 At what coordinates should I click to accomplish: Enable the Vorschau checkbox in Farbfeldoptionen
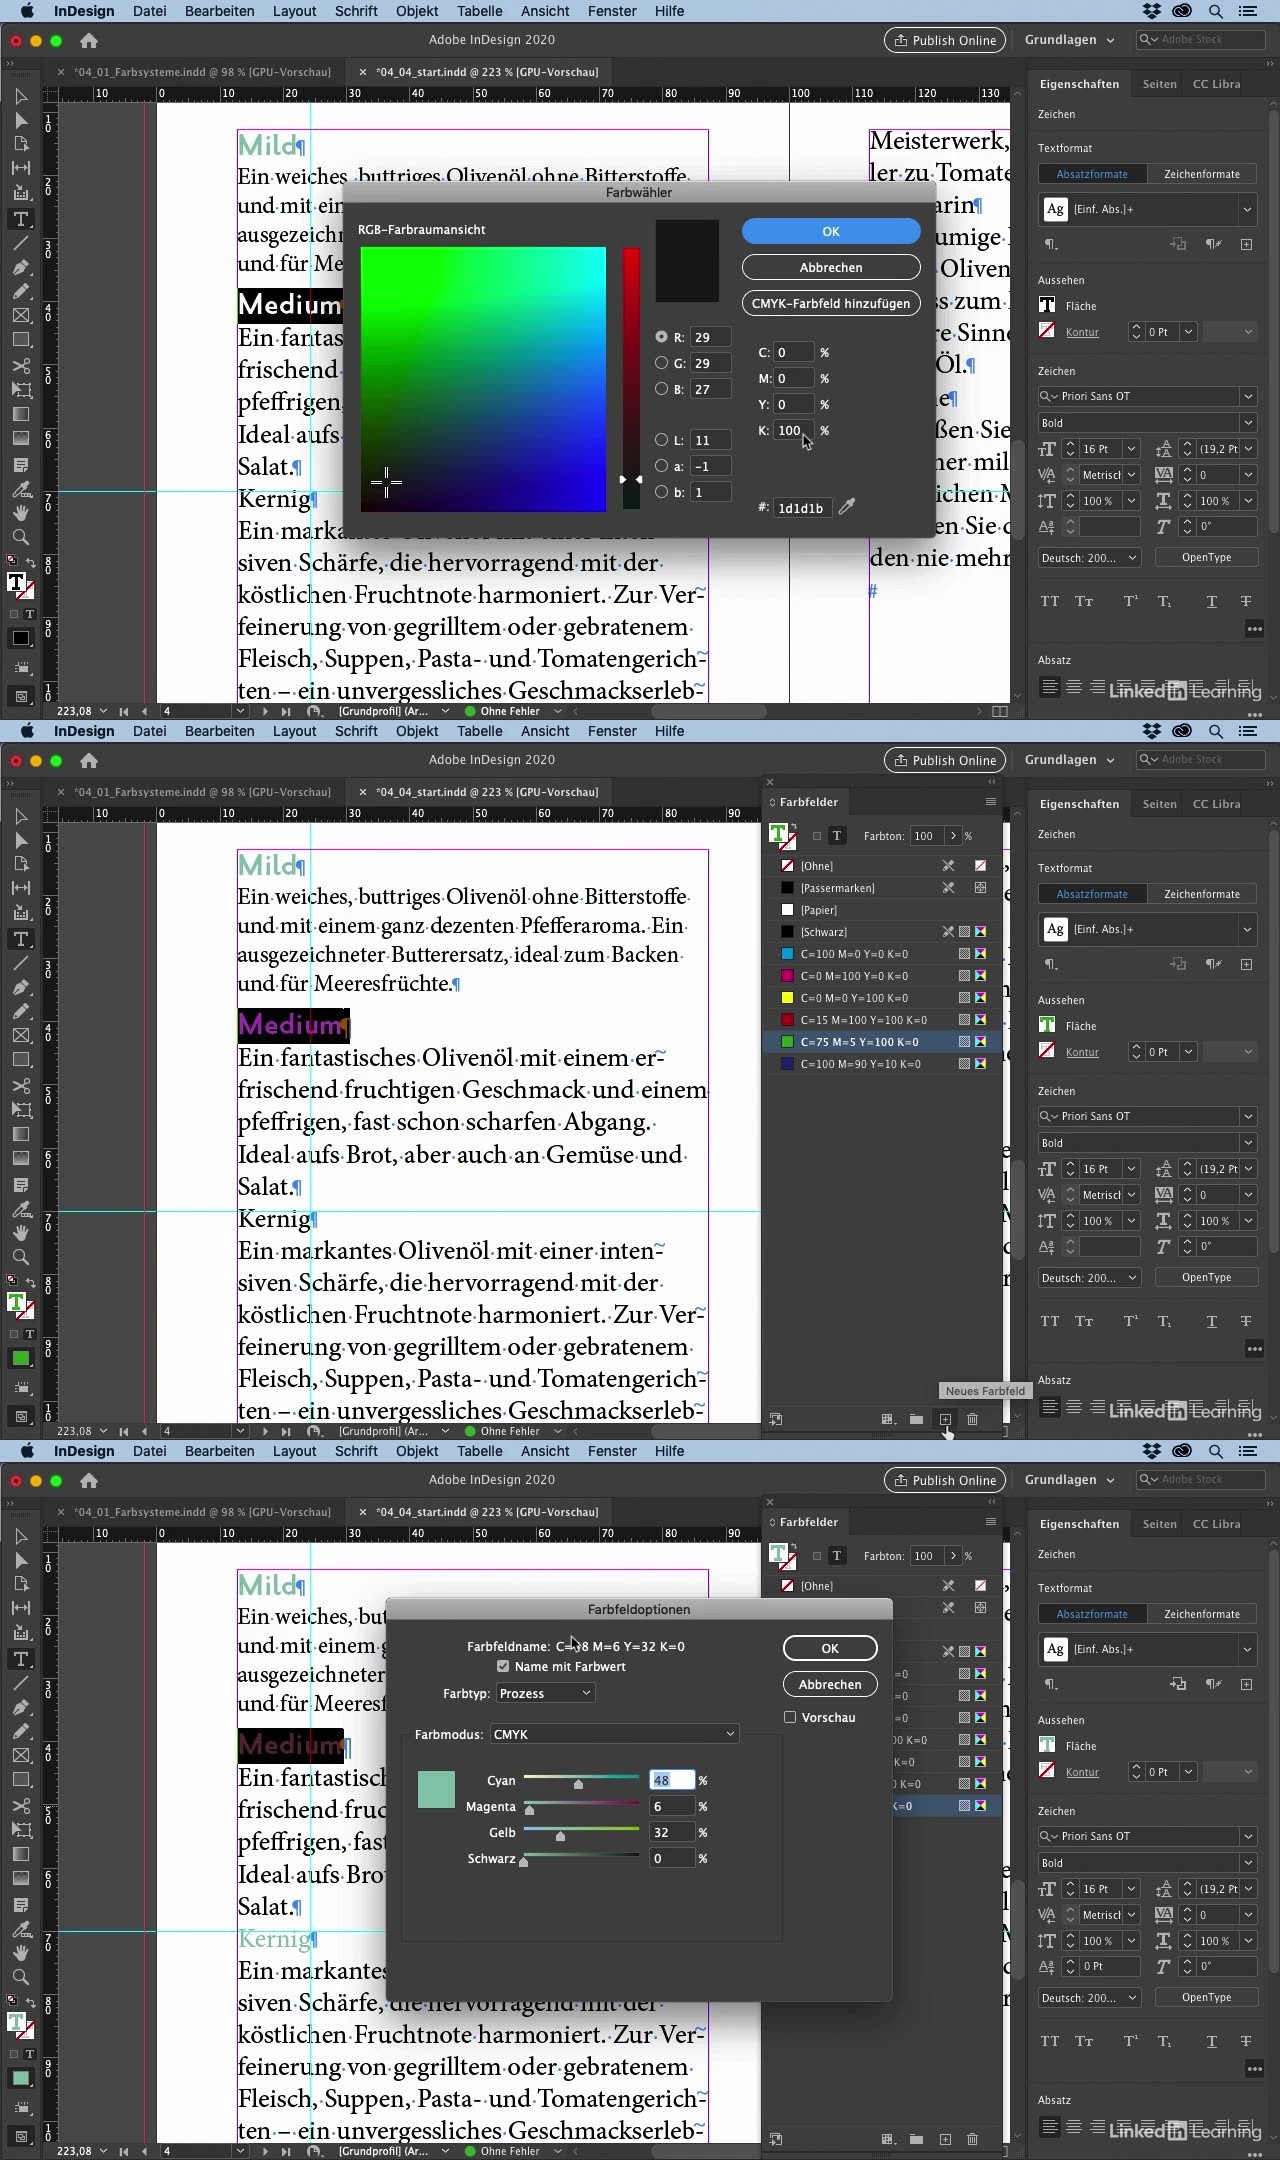pos(790,1717)
